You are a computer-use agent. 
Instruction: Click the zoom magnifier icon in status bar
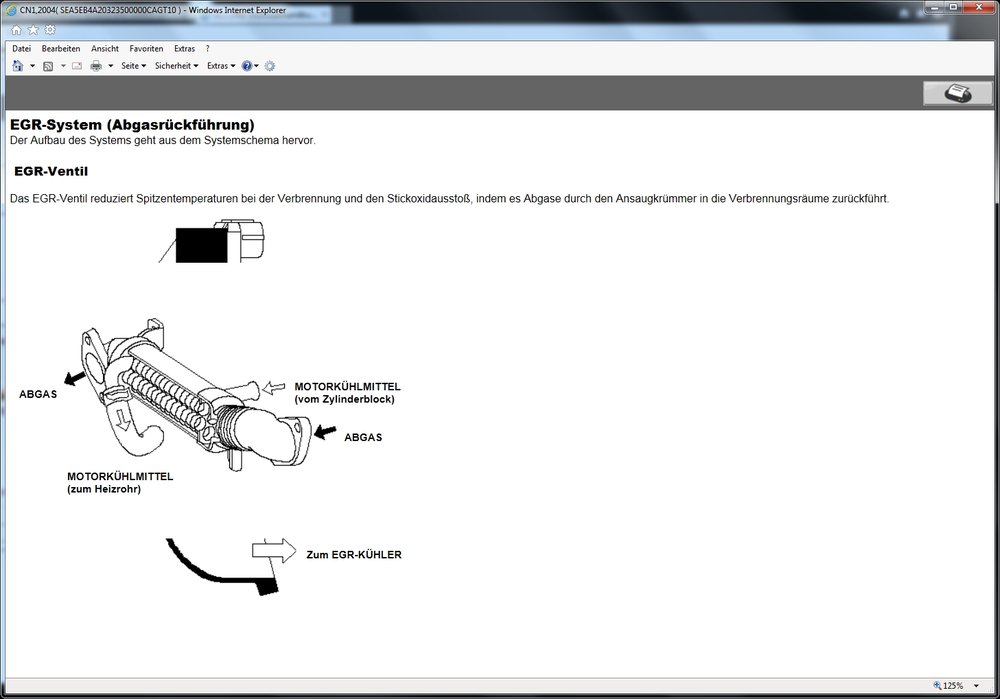[x=937, y=686]
